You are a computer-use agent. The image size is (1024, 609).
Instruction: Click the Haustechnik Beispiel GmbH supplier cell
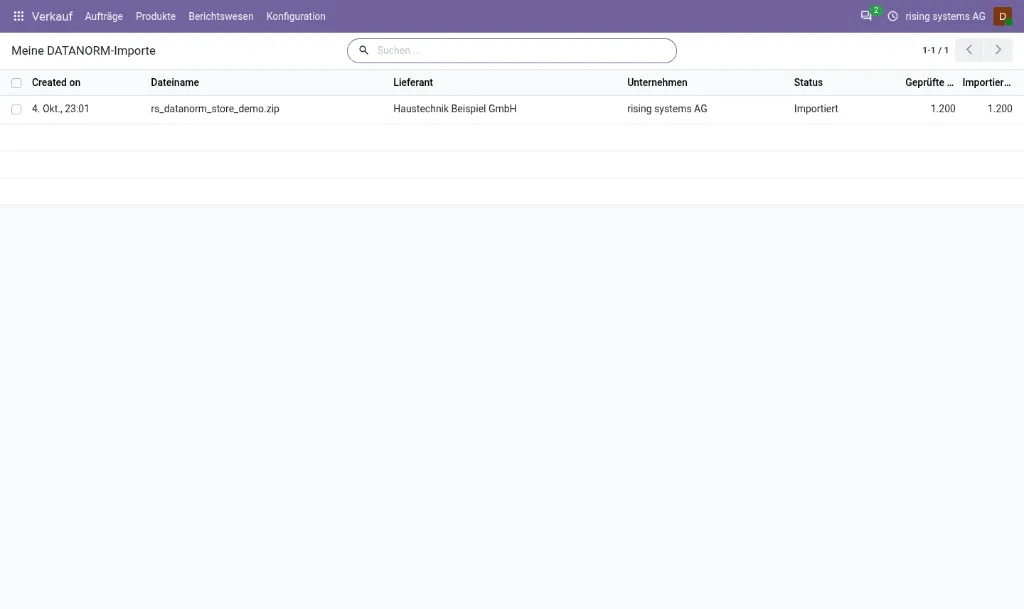click(455, 108)
